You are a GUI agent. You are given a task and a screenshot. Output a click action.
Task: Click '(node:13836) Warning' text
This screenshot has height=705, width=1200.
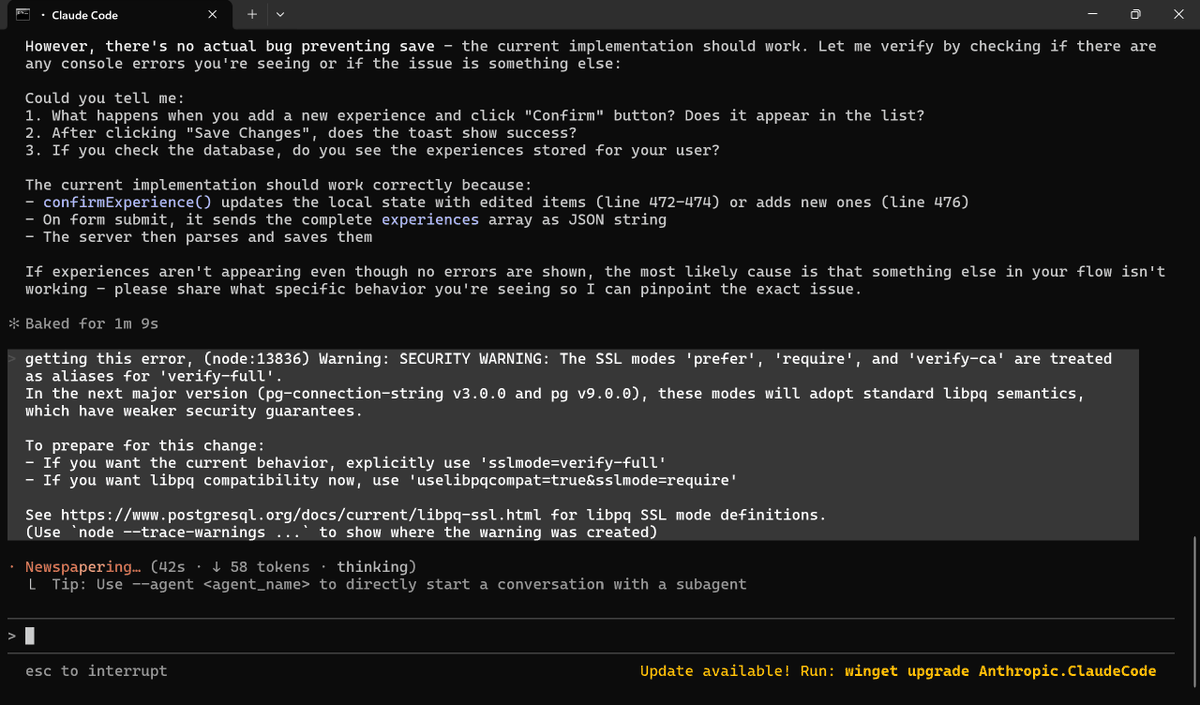point(293,359)
